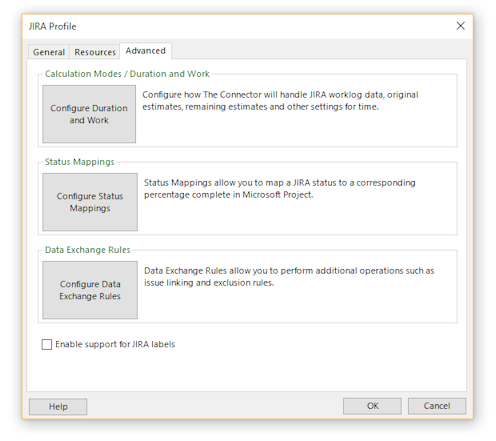Click the Help button
The width and height of the screenshot is (496, 441).
point(58,407)
